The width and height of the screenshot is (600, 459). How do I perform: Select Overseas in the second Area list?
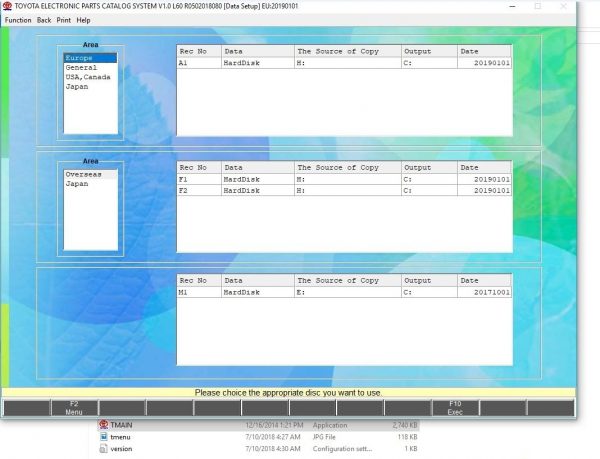(90, 174)
